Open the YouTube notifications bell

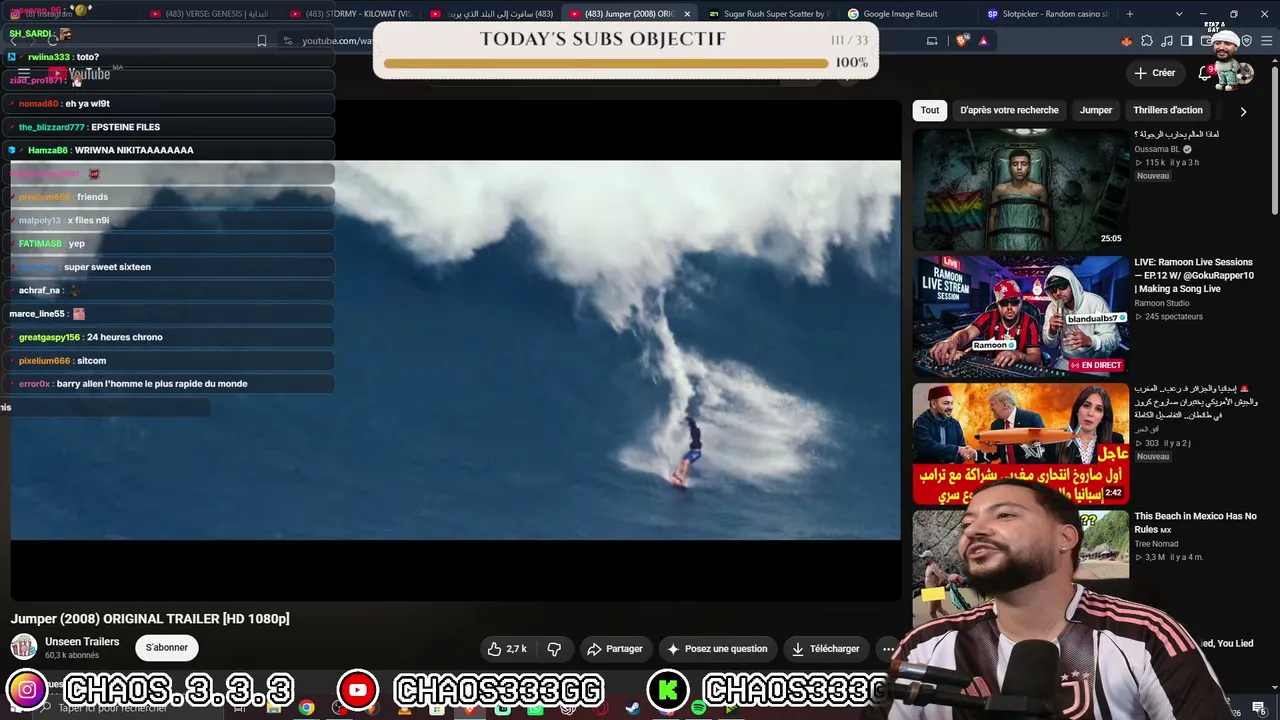click(1204, 73)
